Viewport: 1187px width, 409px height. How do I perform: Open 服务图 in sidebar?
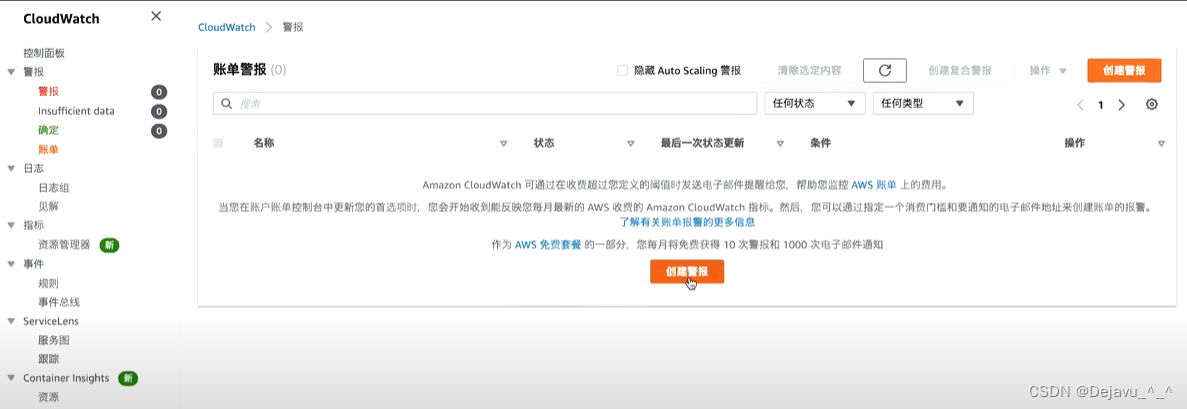coord(54,340)
